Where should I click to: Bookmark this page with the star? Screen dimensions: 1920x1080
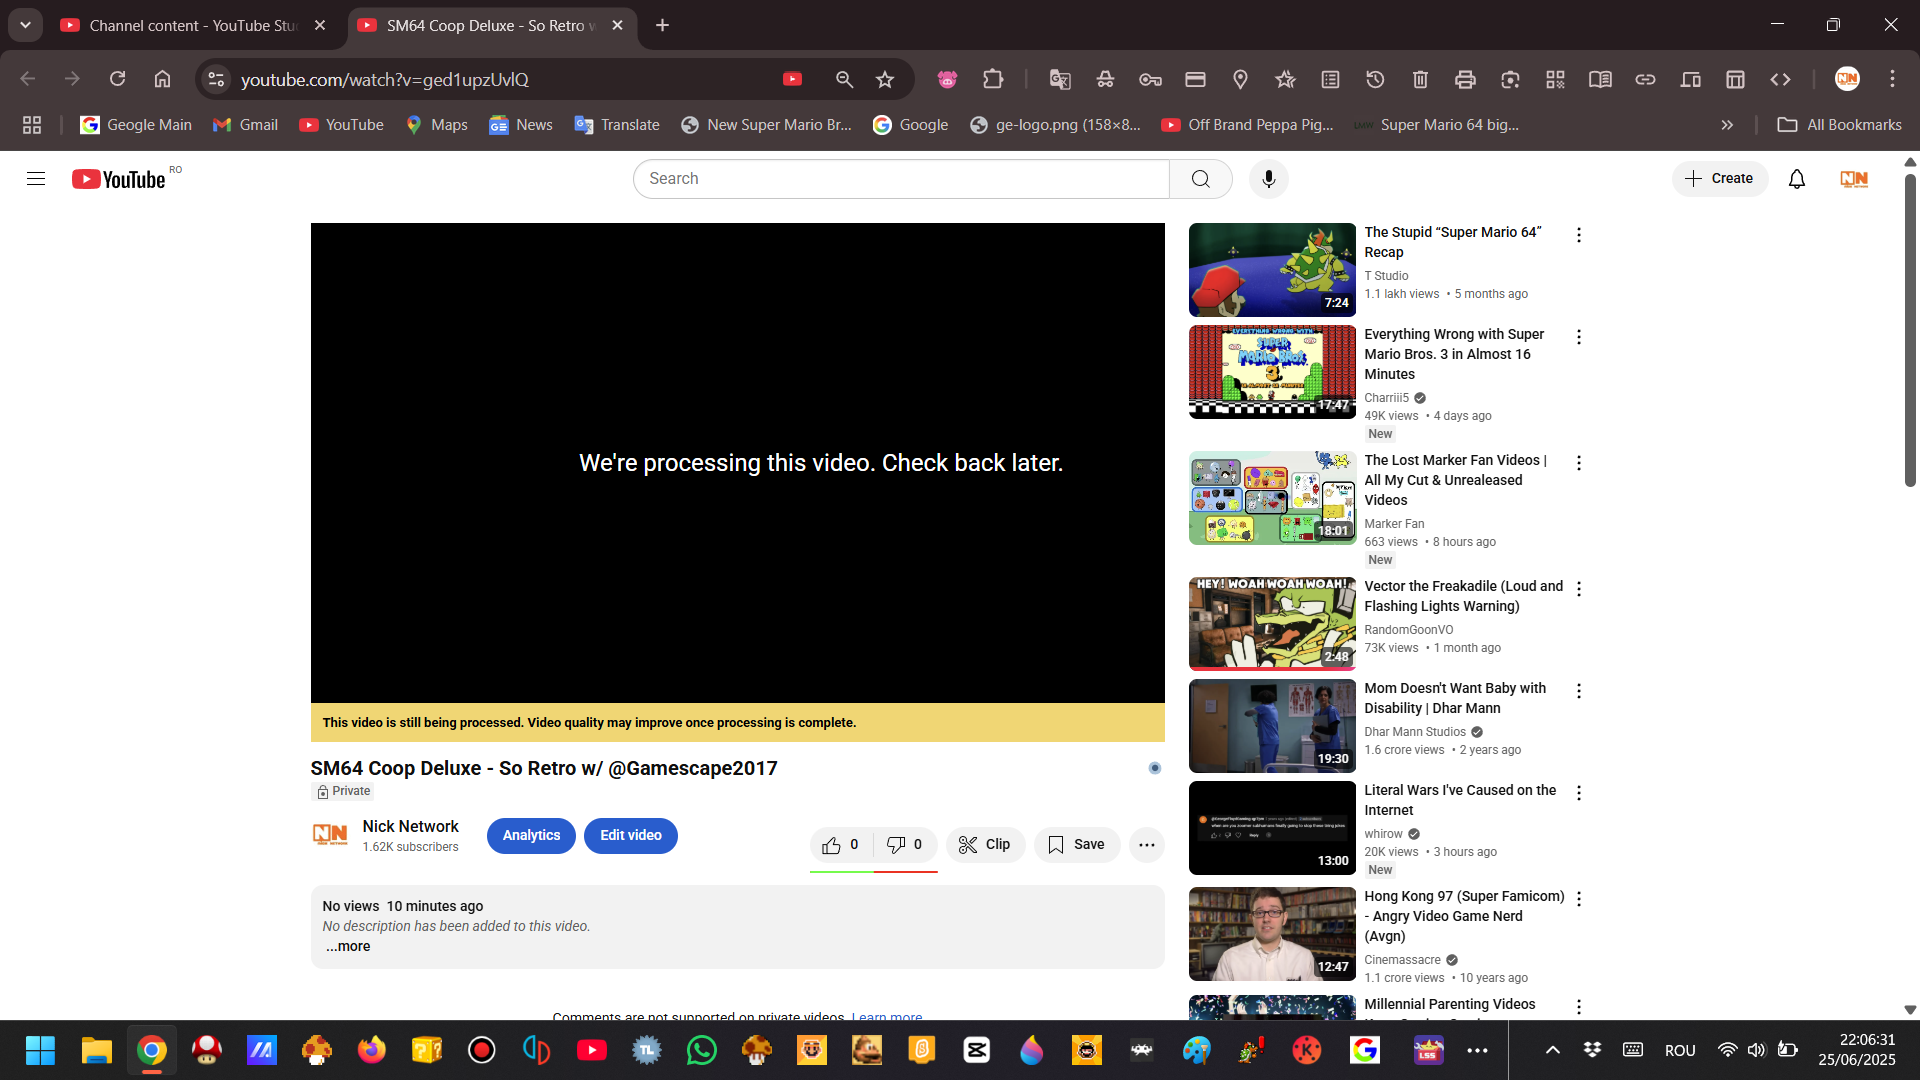(885, 79)
